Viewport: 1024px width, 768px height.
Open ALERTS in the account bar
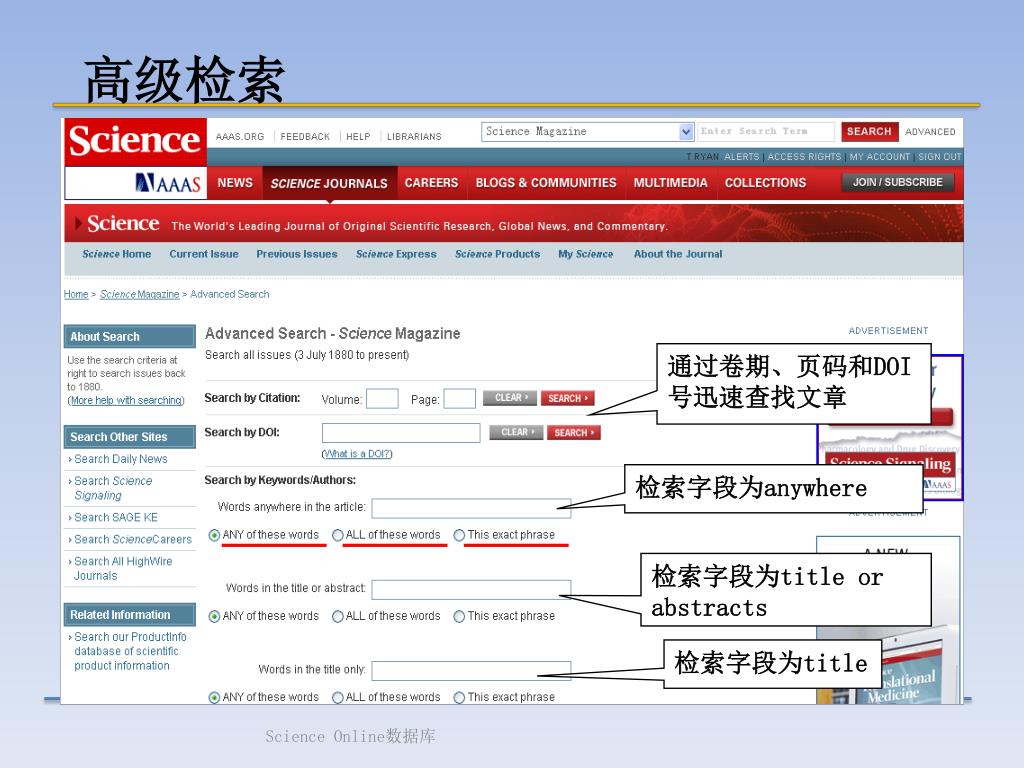(742, 157)
